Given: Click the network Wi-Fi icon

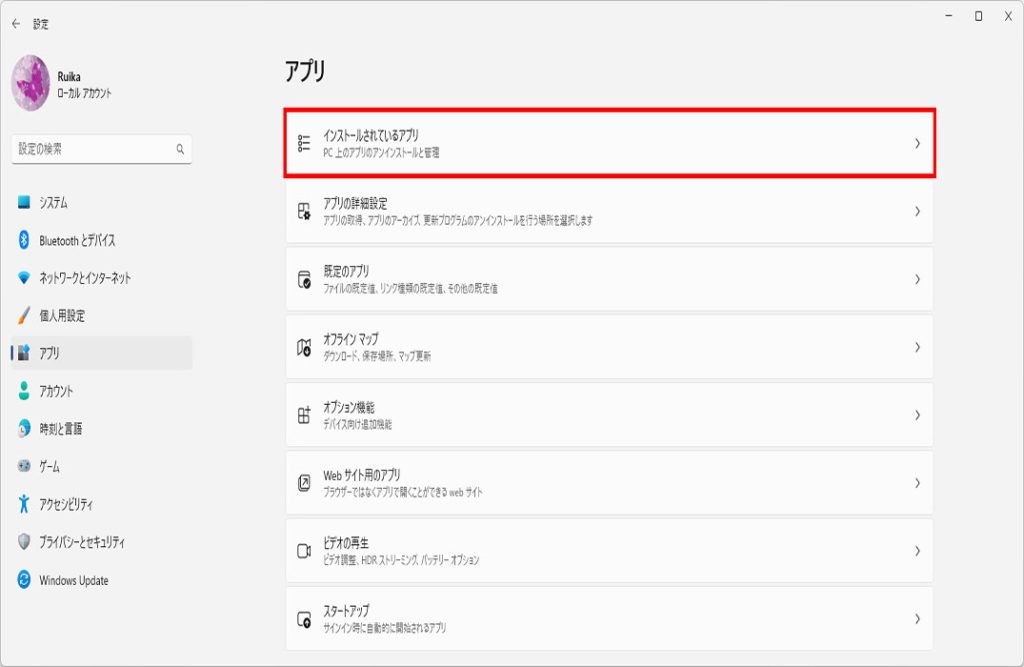Looking at the screenshot, I should coord(24,278).
